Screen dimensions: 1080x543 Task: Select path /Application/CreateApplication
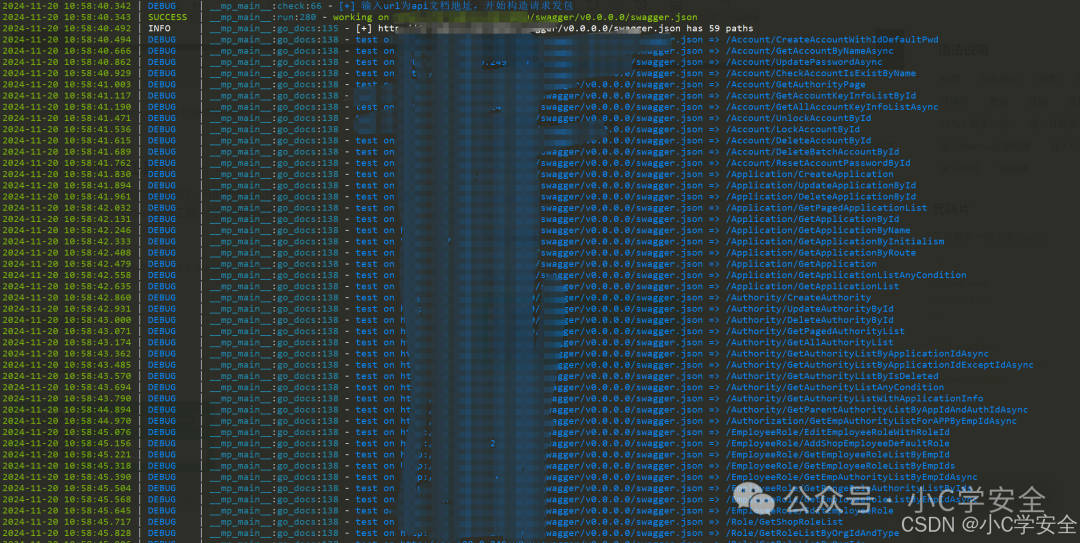tap(809, 174)
